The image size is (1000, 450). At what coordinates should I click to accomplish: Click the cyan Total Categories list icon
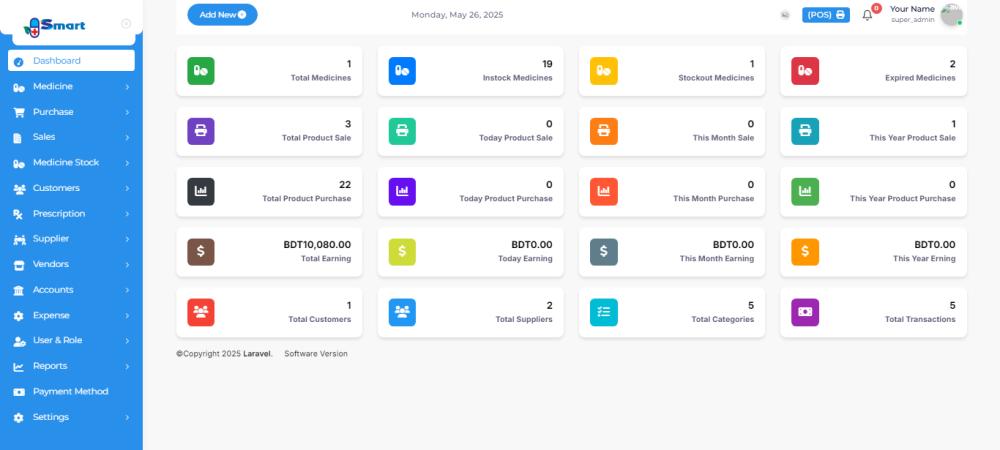coord(604,312)
